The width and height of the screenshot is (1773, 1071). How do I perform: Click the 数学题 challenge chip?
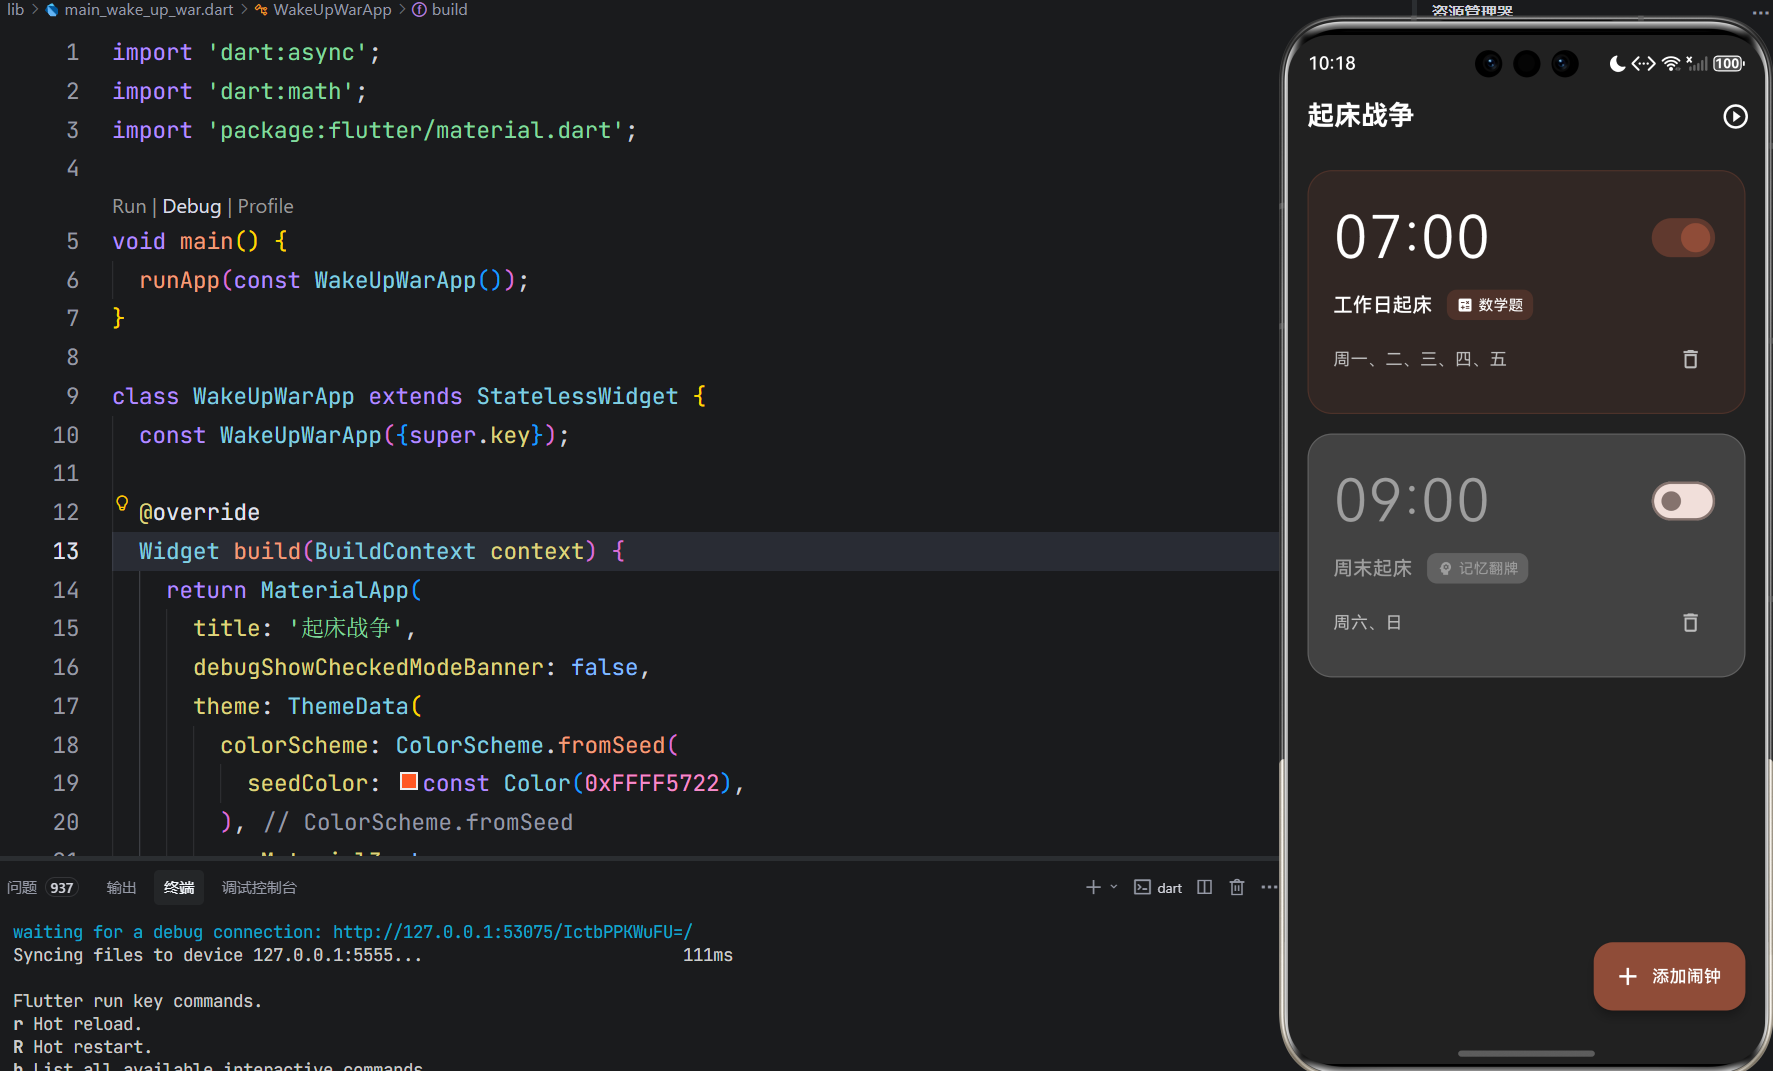click(x=1490, y=305)
